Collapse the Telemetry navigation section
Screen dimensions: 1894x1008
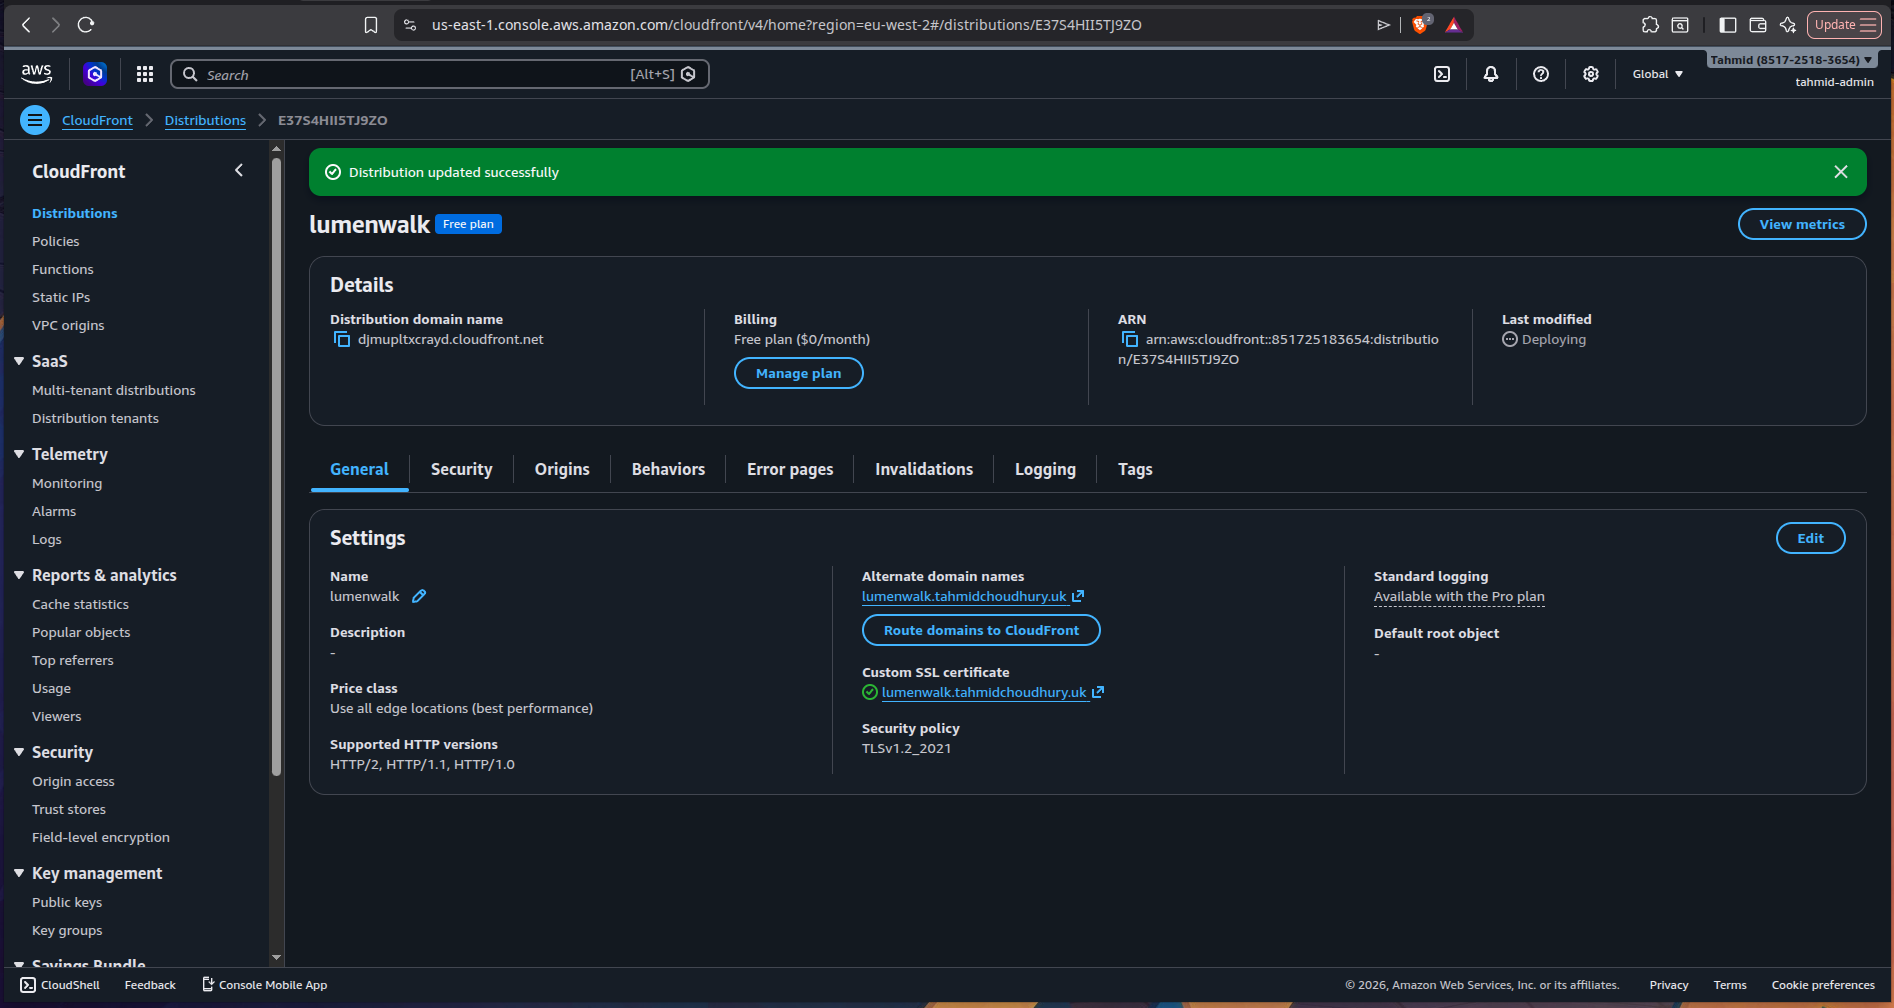click(x=19, y=454)
